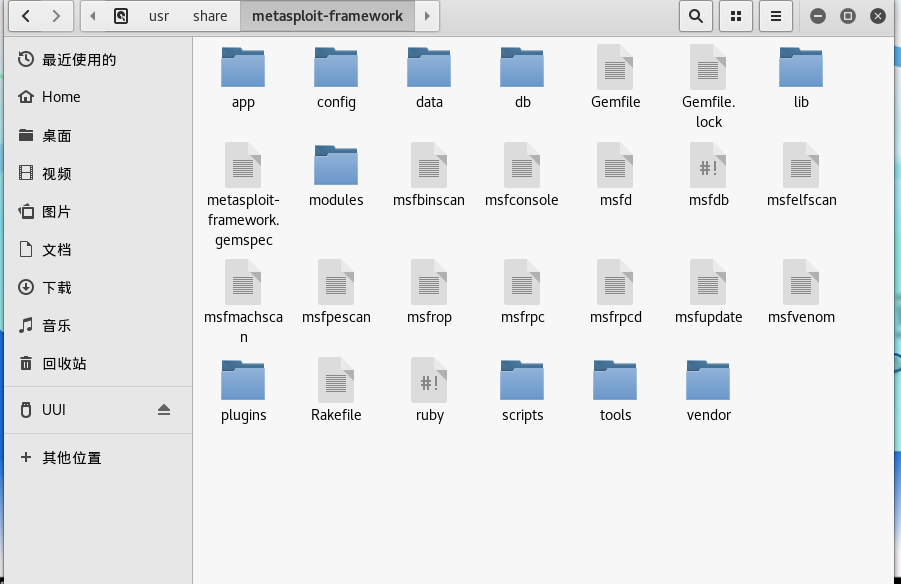Jump to filesystem root in path bar
The height and width of the screenshot is (584, 901).
coord(121,16)
